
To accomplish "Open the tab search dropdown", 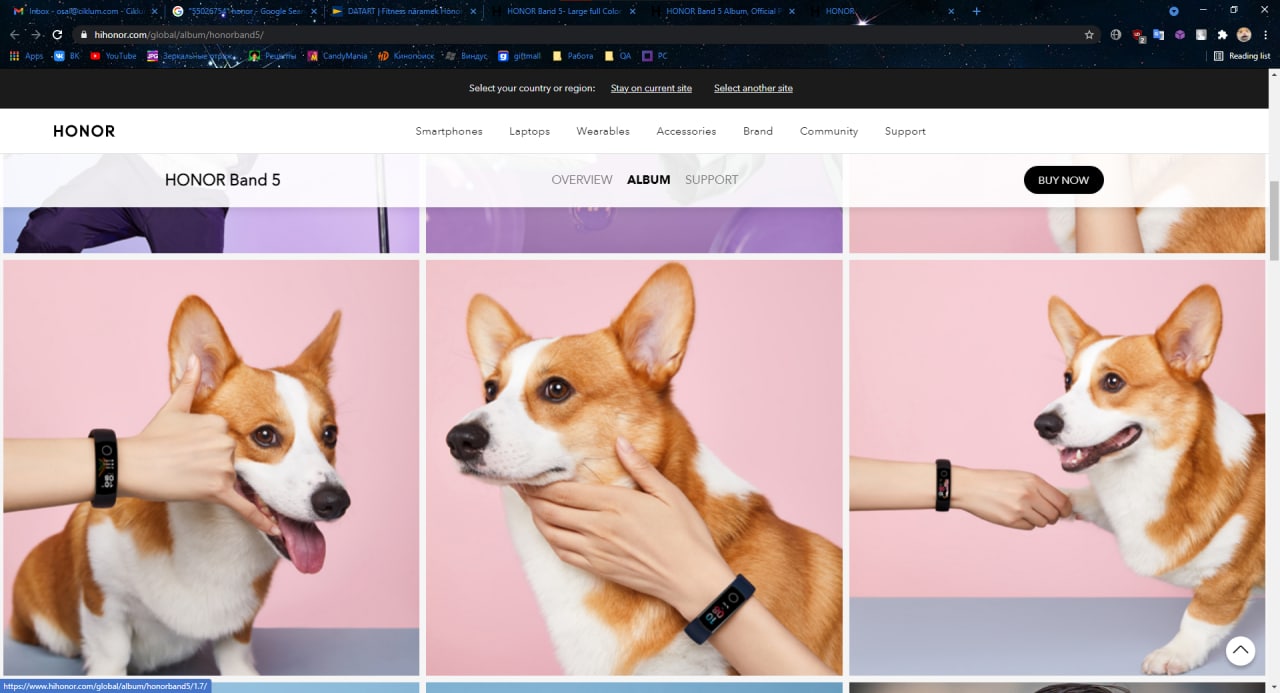I will (1174, 11).
